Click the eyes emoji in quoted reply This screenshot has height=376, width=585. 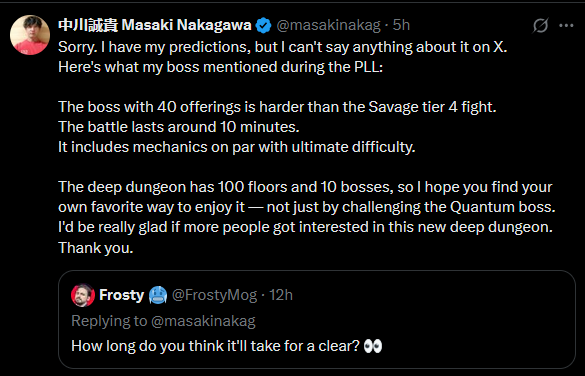(x=373, y=346)
